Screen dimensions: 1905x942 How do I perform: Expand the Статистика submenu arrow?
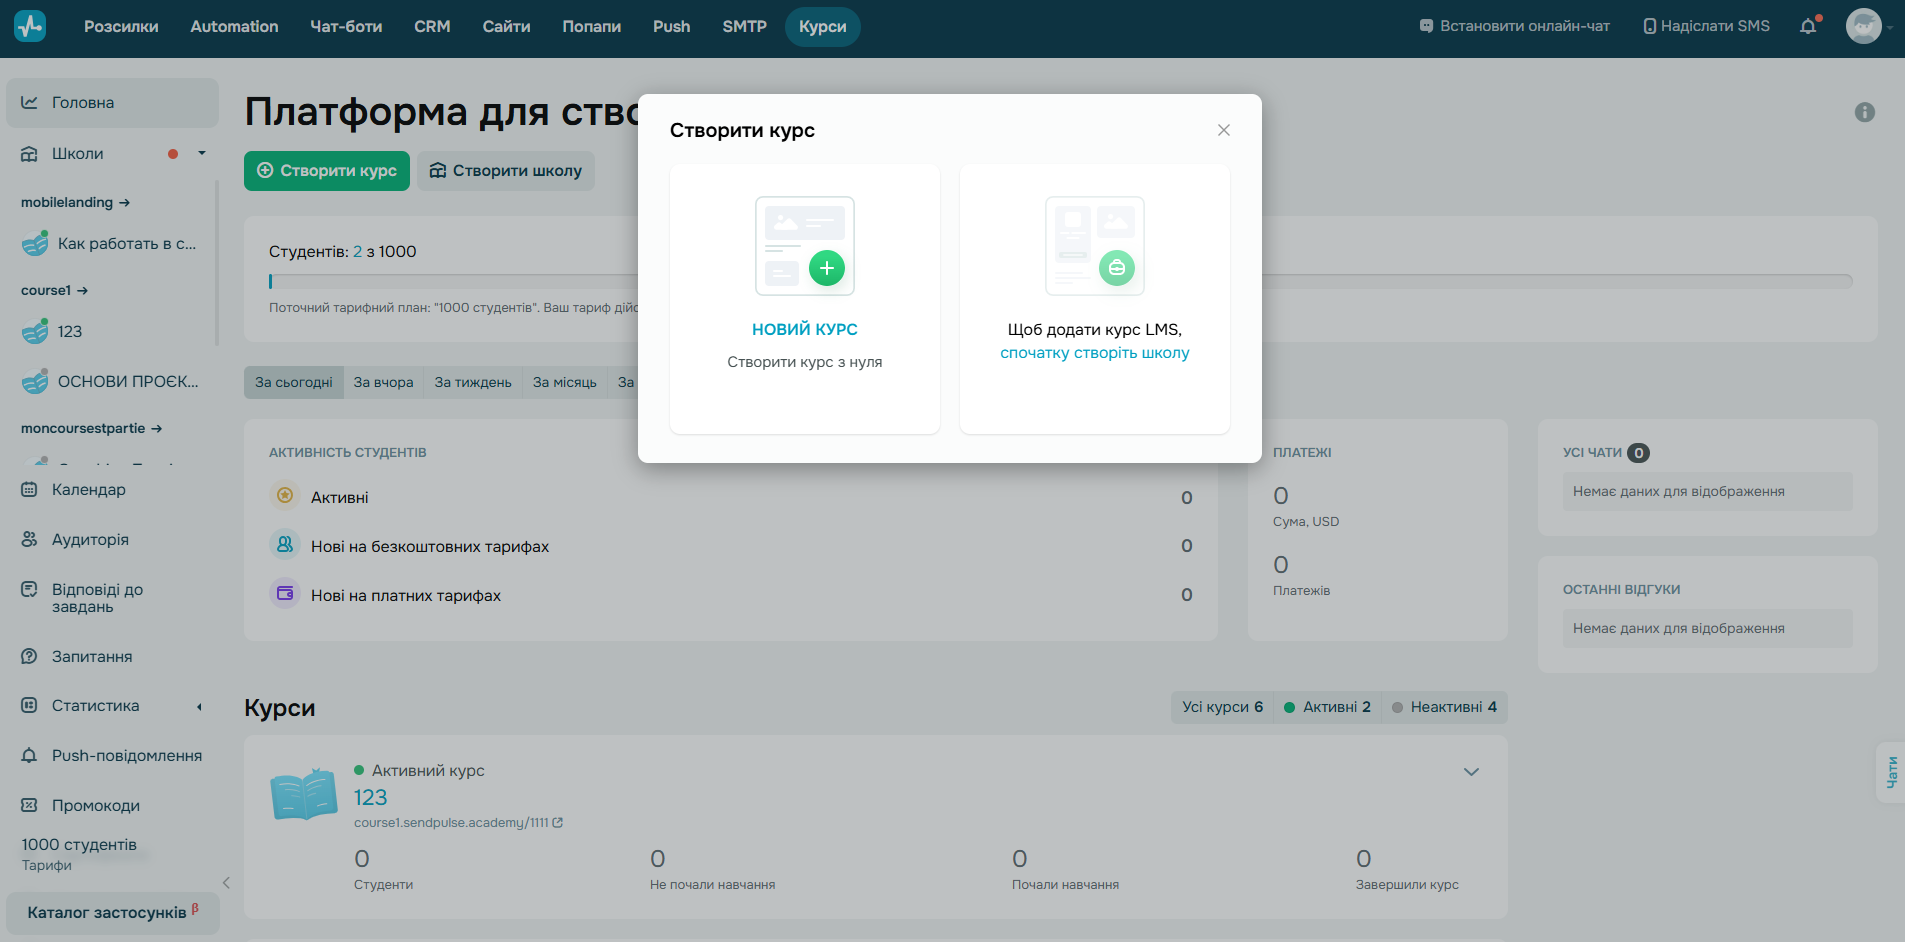point(199,707)
